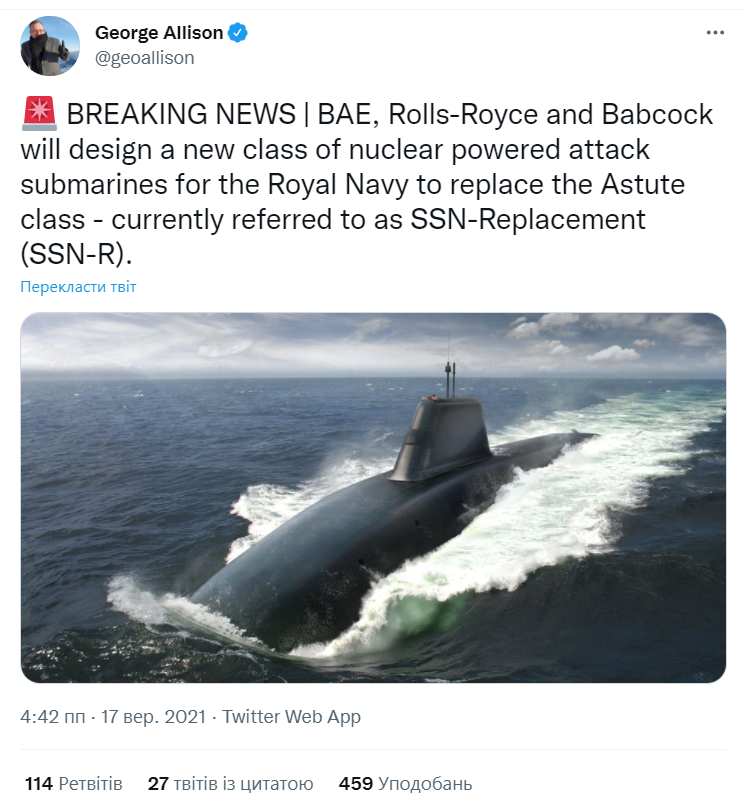Click the red siren emoji in tweet
Viewport: 745px width, 800px height.
pyautogui.click(x=39, y=113)
